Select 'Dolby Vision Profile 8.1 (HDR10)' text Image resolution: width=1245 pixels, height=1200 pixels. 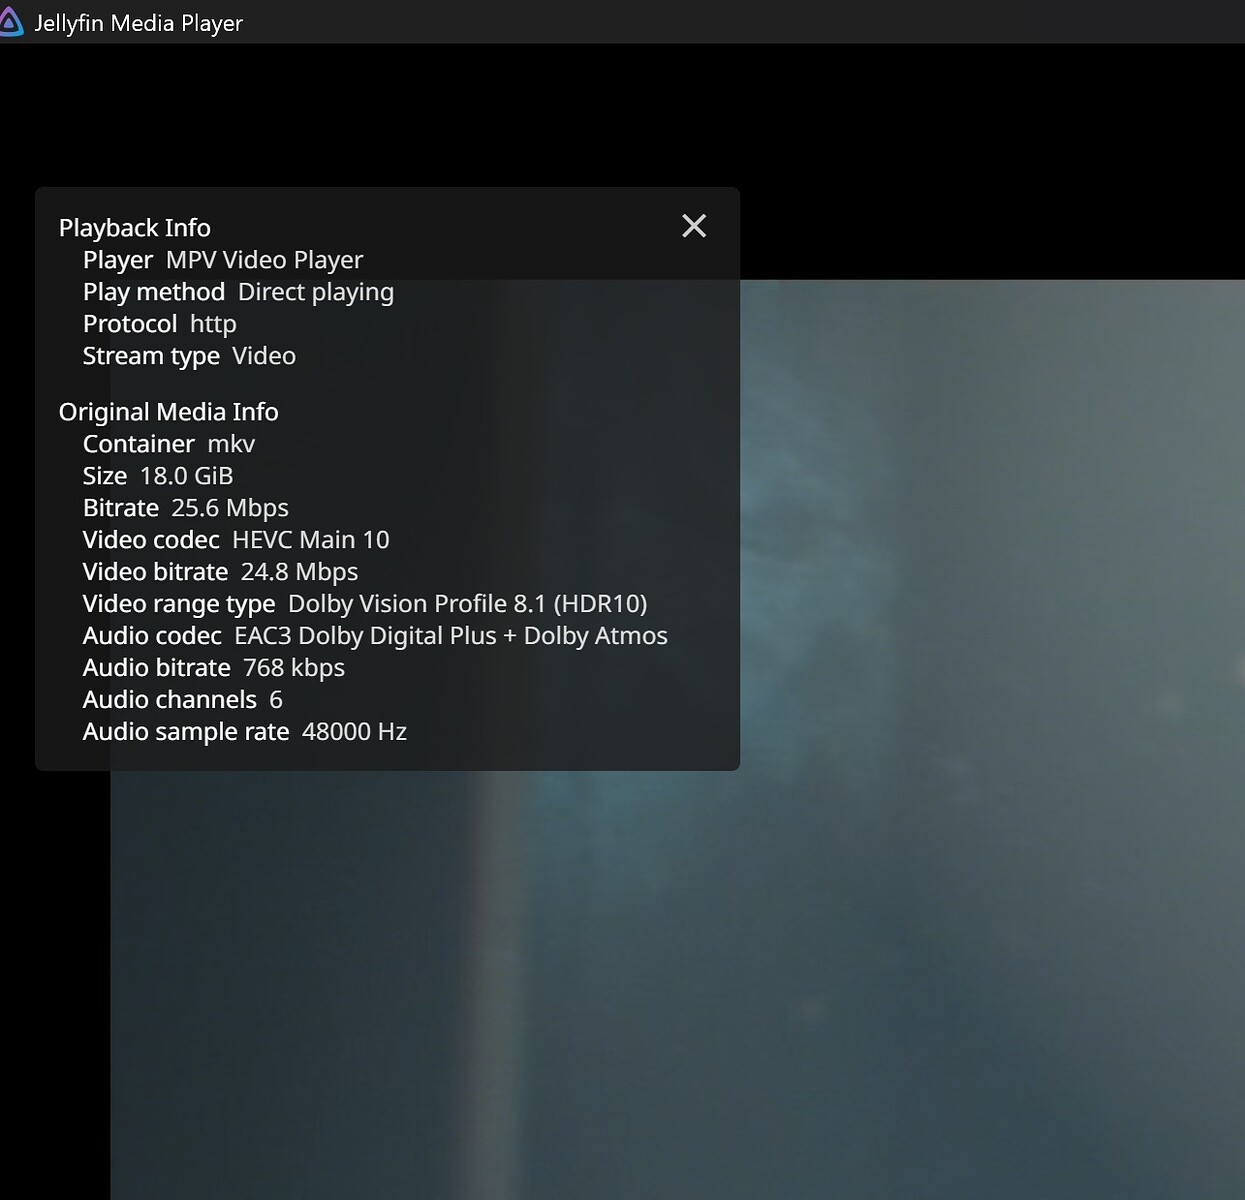click(x=468, y=604)
